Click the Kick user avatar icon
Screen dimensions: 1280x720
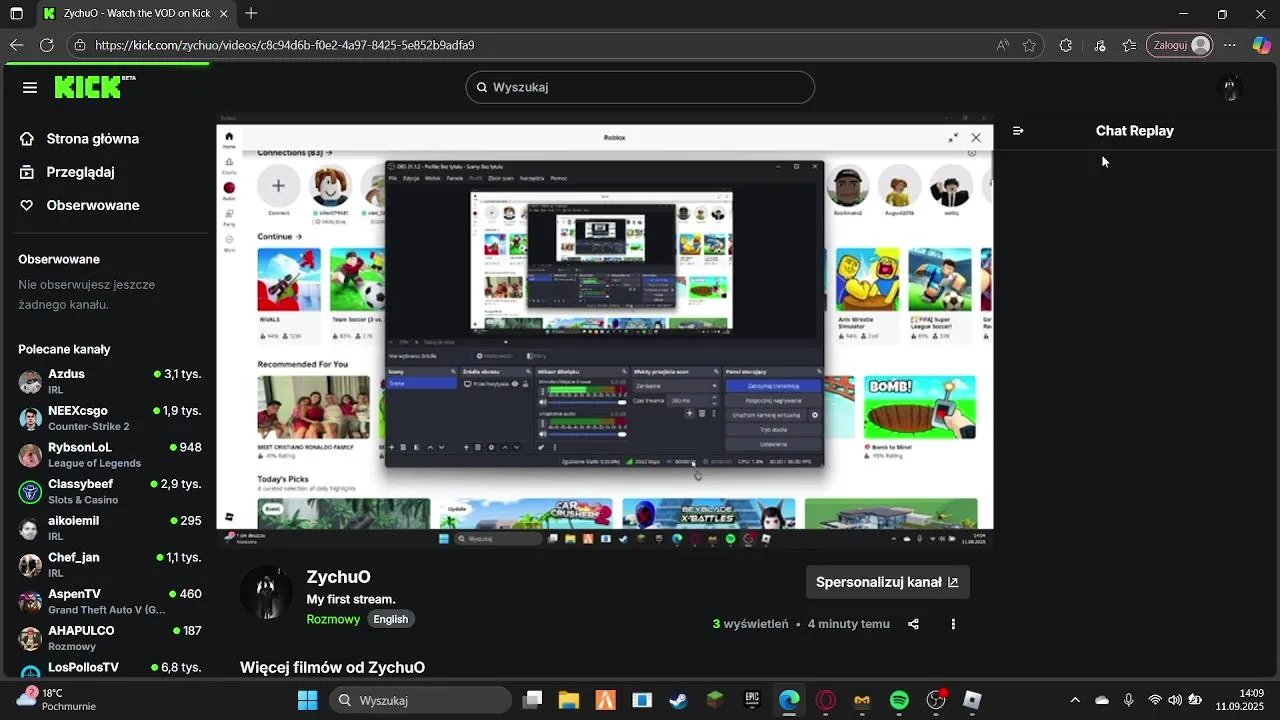click(1231, 88)
